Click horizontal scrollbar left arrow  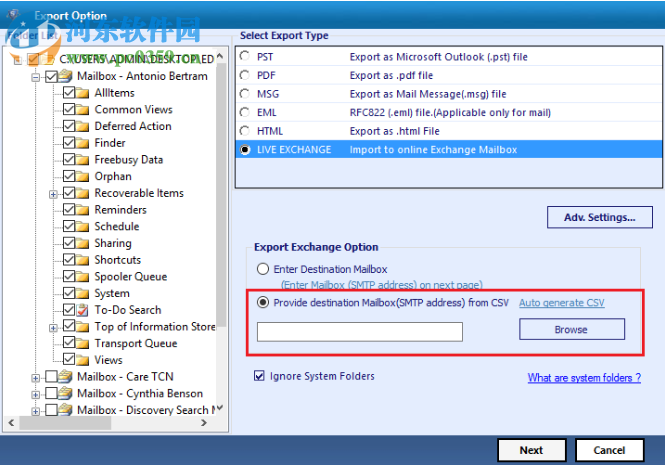tap(11, 423)
